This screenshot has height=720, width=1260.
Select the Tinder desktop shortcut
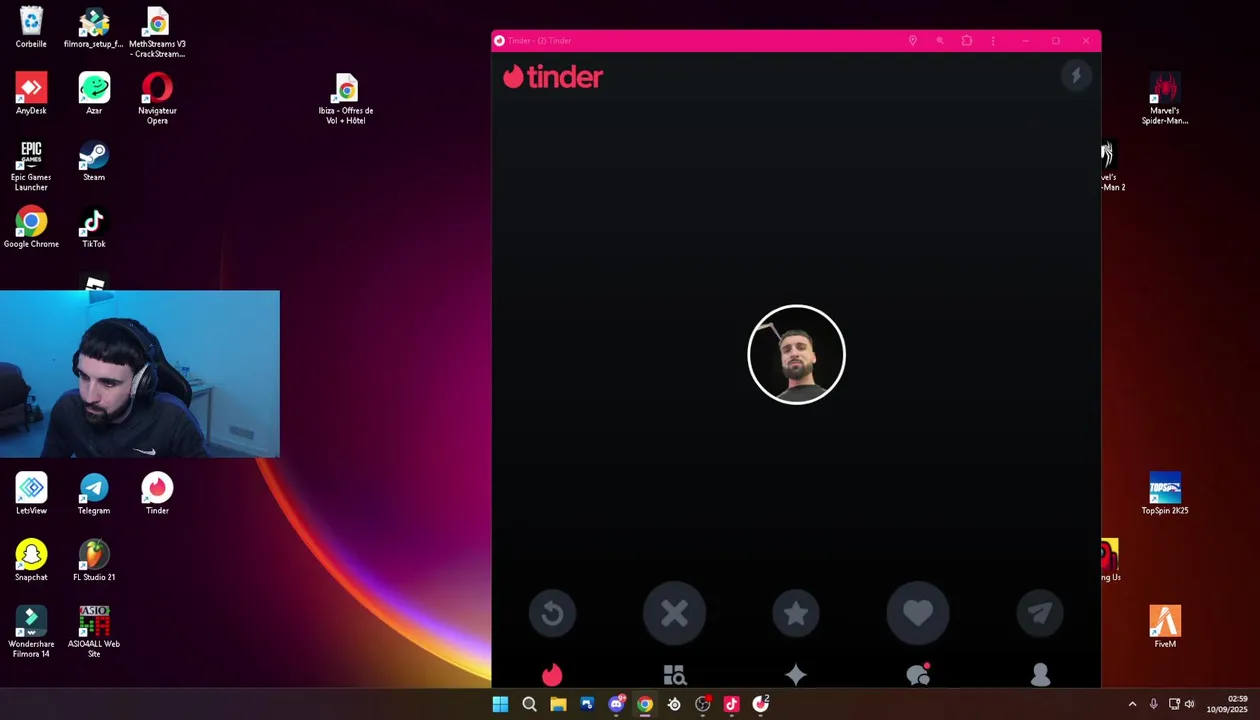[157, 494]
